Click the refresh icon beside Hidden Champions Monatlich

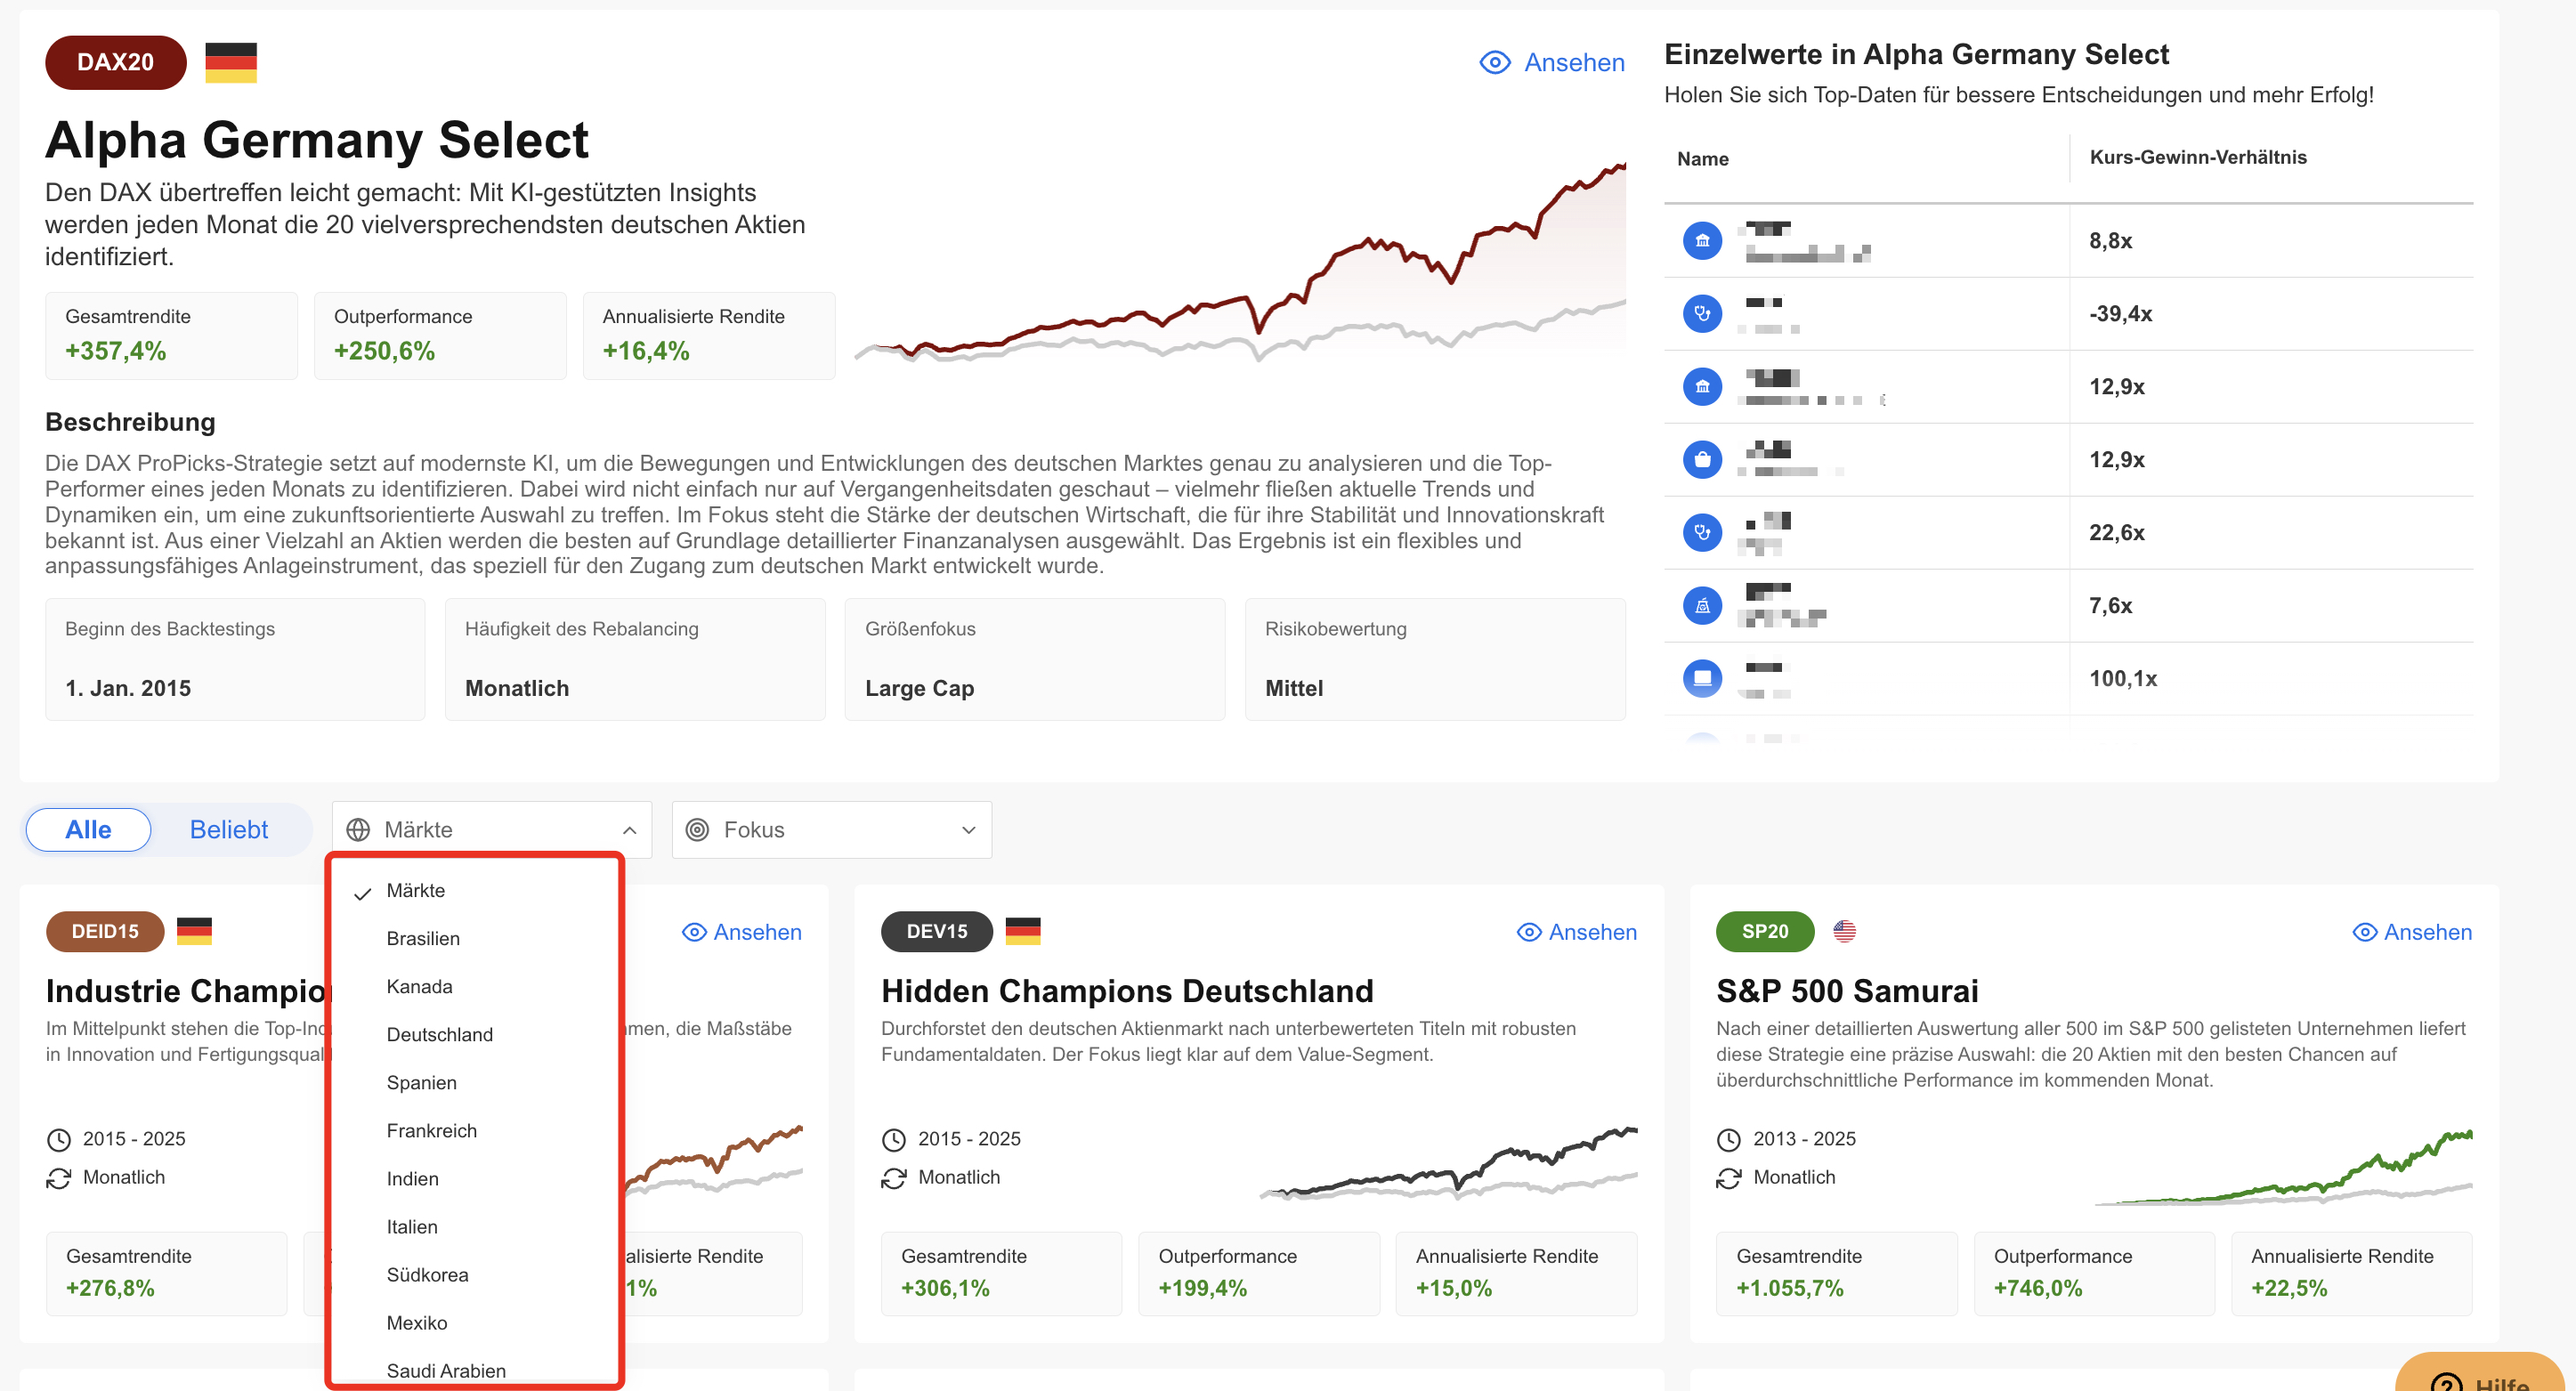894,1179
